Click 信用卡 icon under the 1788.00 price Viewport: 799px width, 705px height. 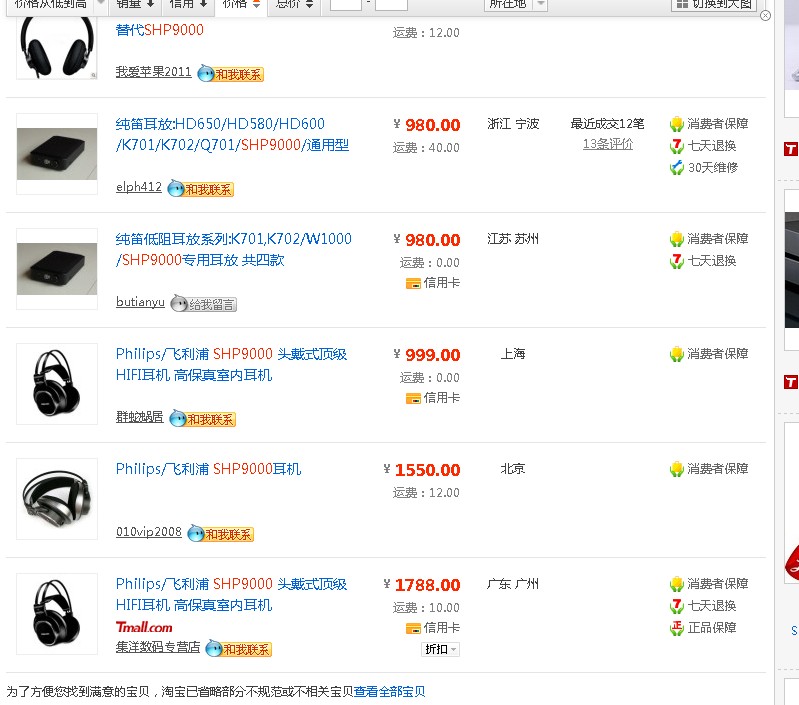pyautogui.click(x=413, y=629)
